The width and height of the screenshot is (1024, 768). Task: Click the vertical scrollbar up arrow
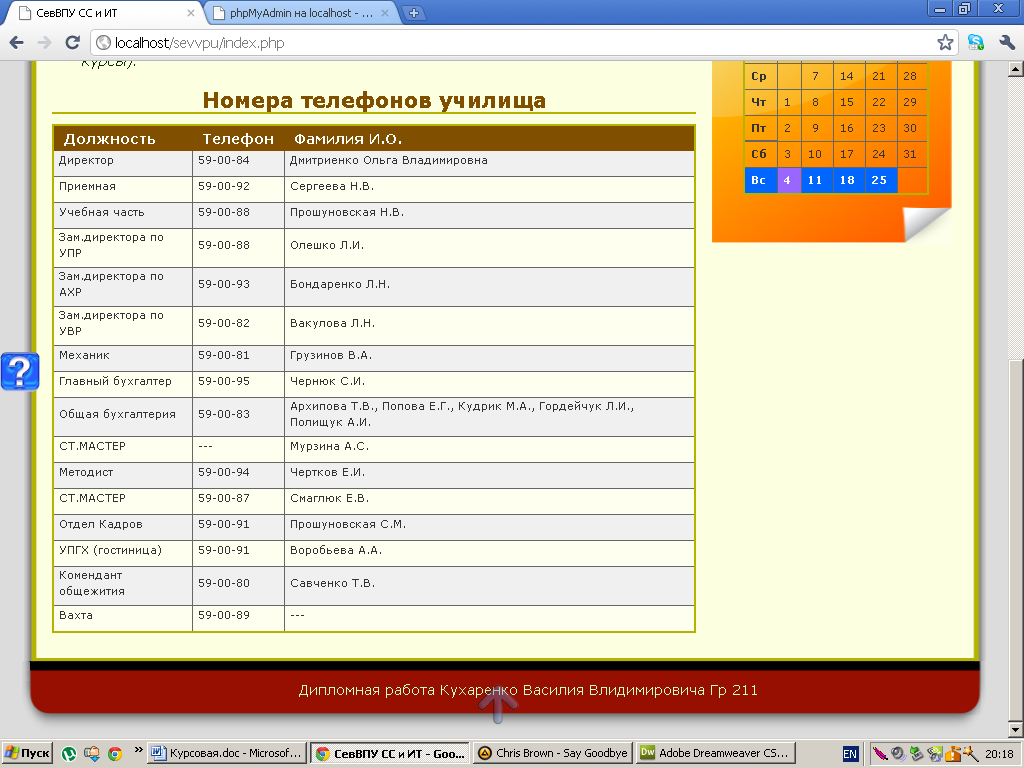(x=1016, y=69)
